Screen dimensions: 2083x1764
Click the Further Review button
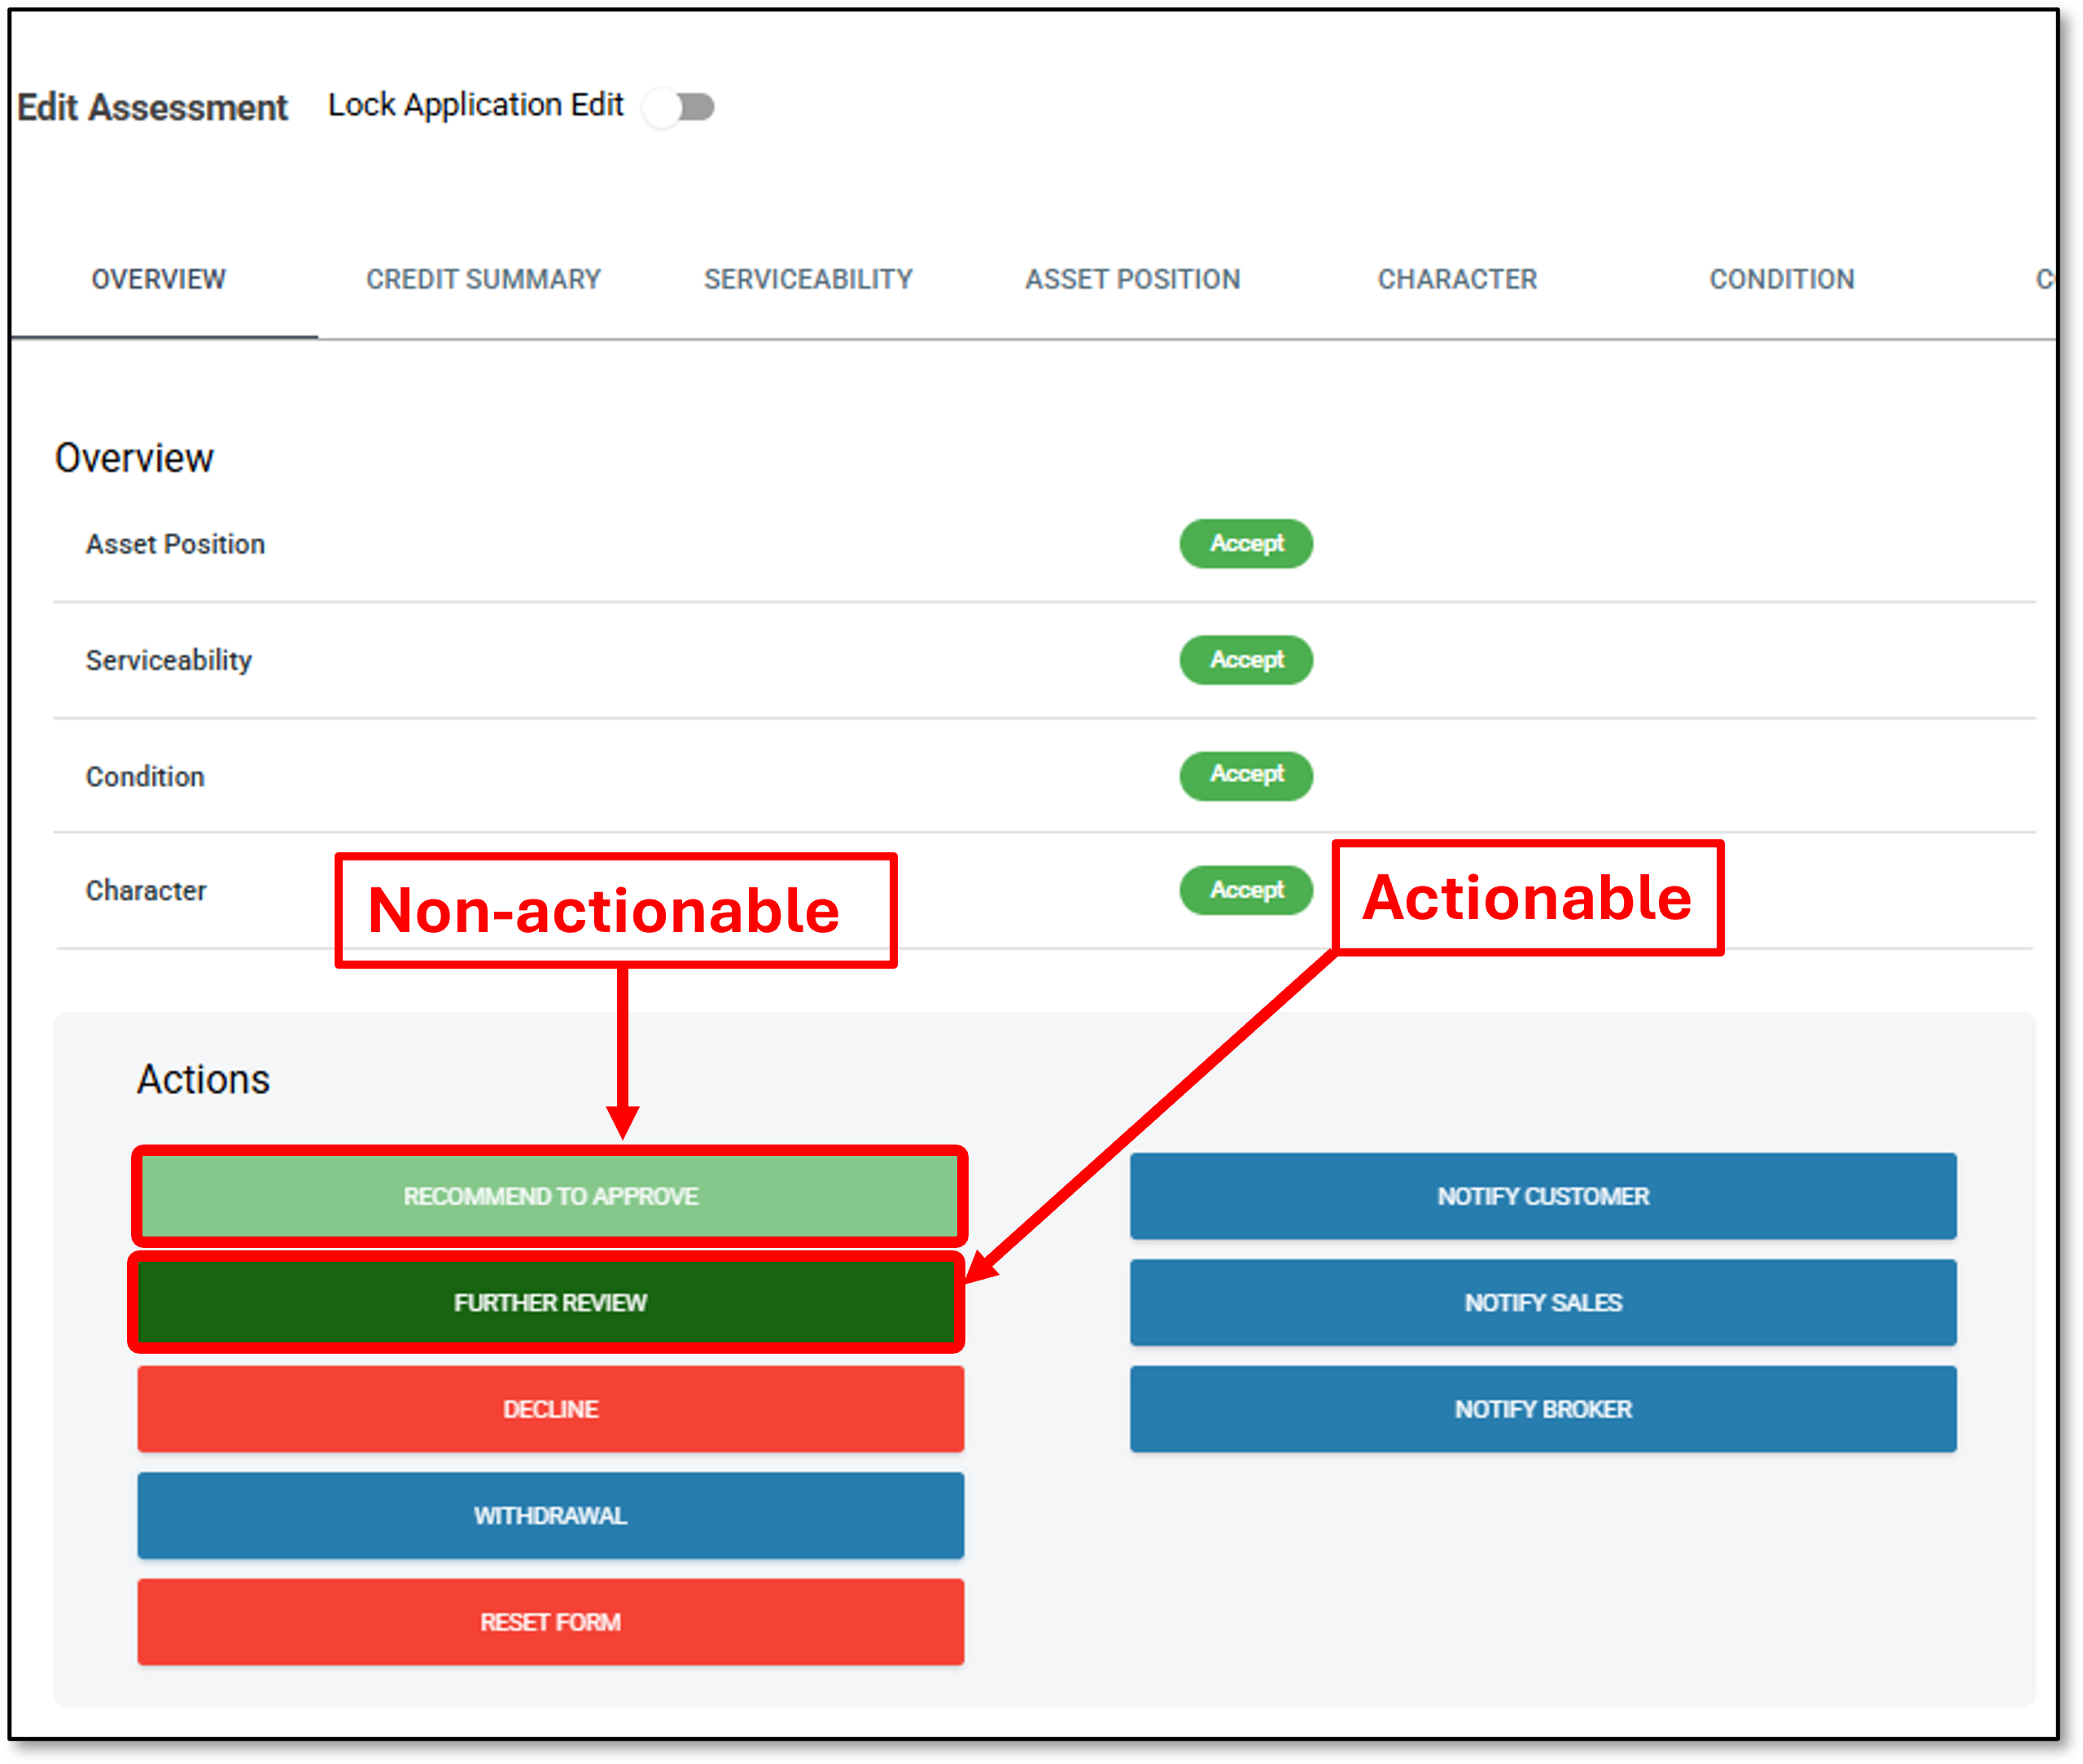[x=550, y=1302]
